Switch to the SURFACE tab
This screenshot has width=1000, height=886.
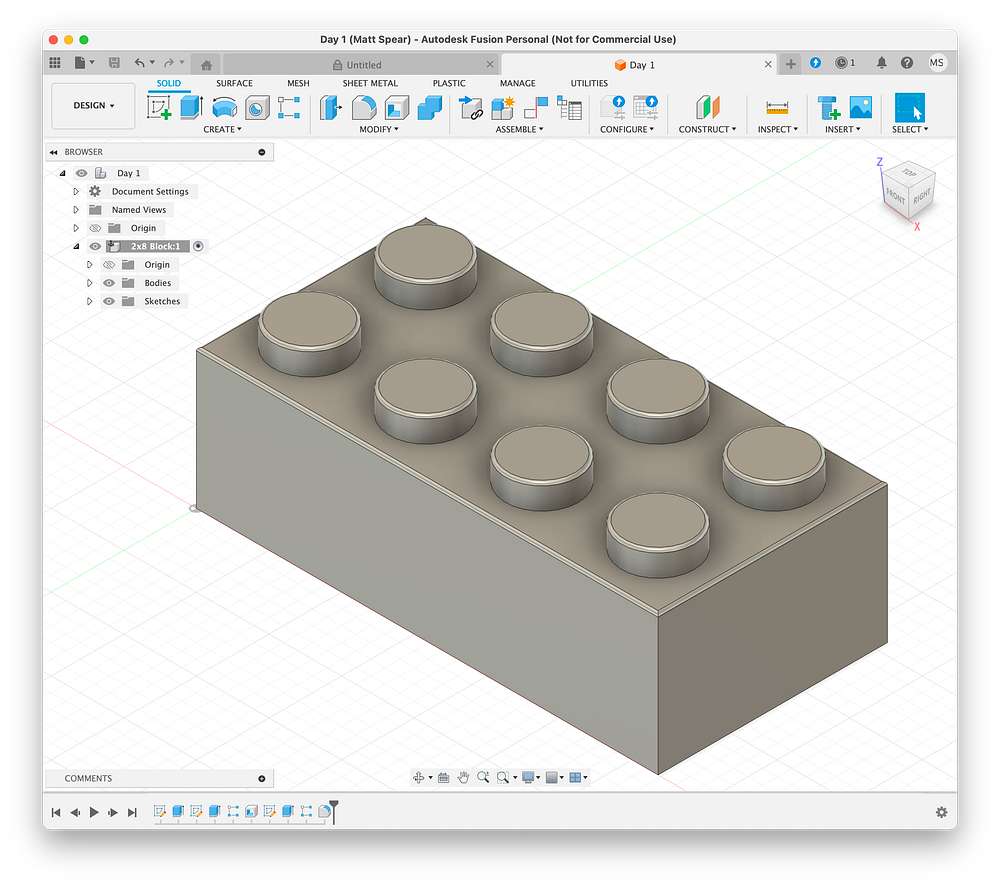(x=234, y=83)
